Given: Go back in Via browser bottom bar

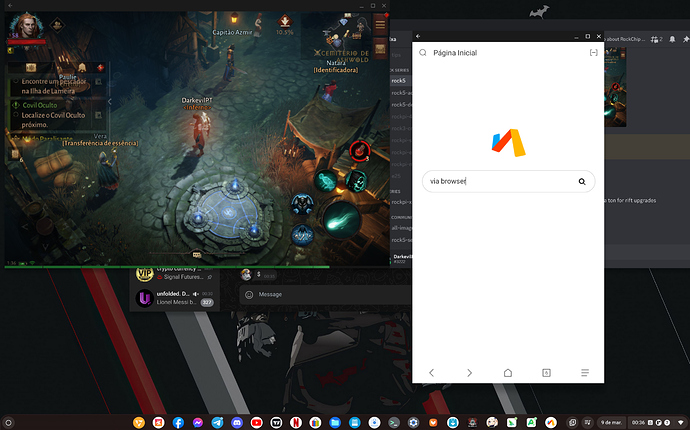Looking at the screenshot, I should tap(431, 373).
